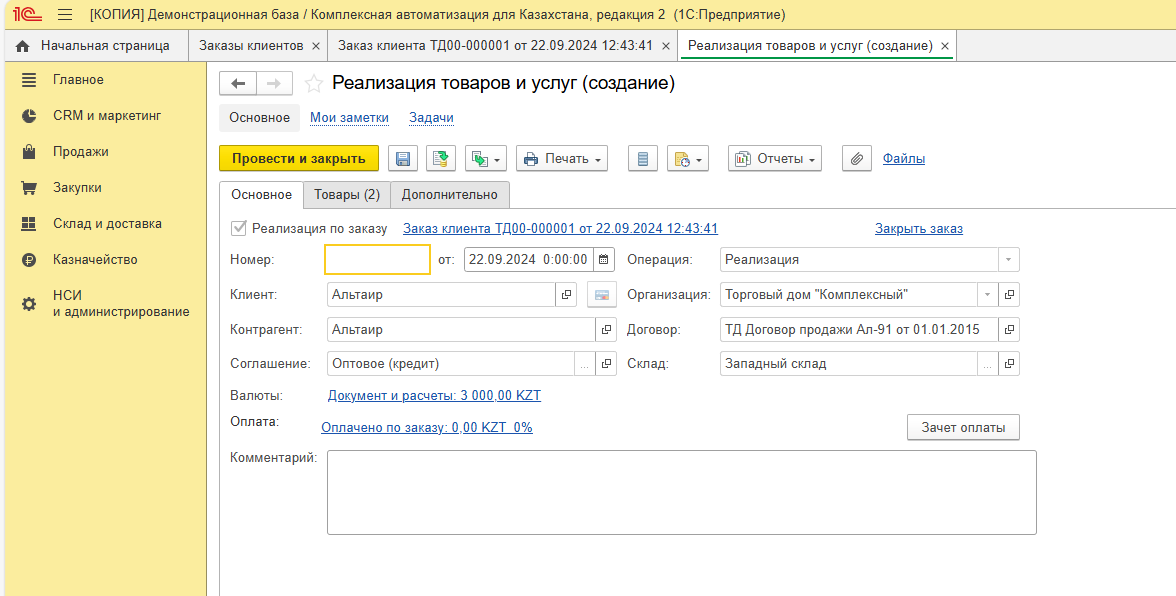Click into the Комментарий text area
Viewport: 1176px width, 596px height.
[x=681, y=492]
